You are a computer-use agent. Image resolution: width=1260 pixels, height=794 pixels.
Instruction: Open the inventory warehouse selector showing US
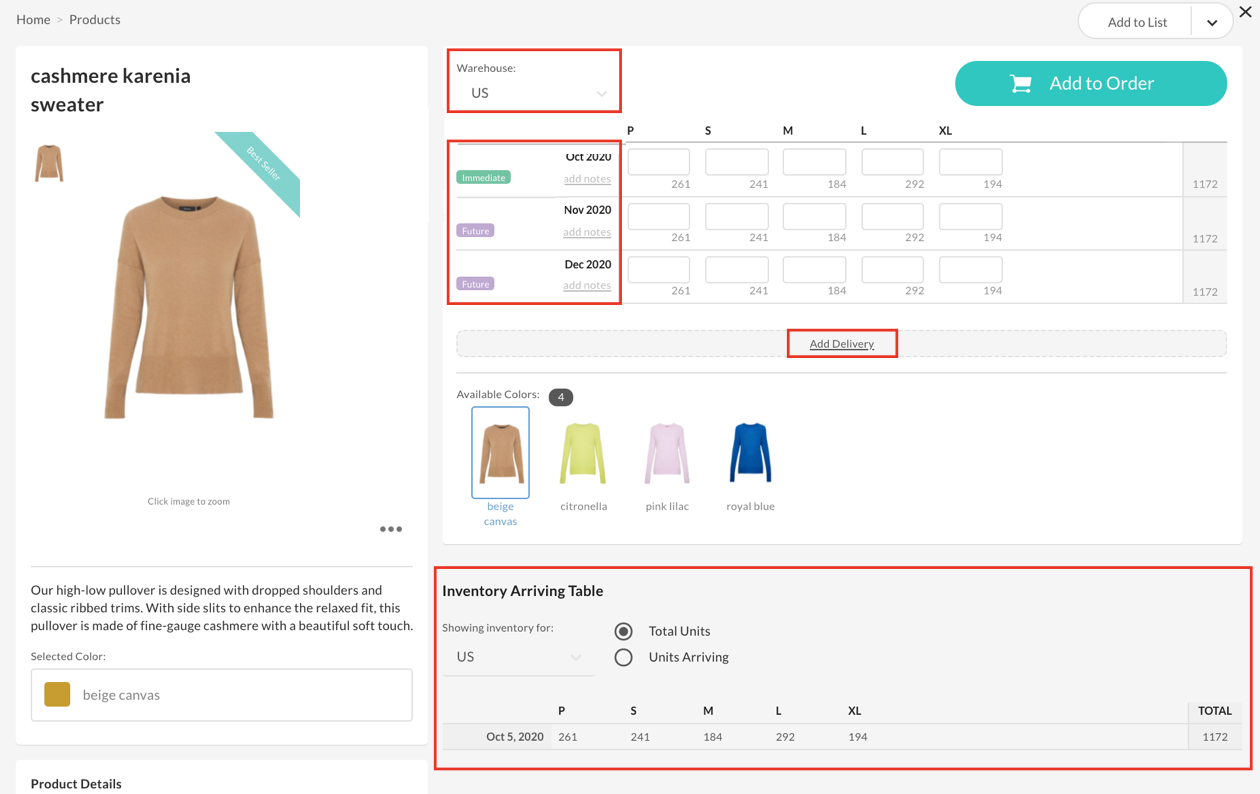click(518, 657)
